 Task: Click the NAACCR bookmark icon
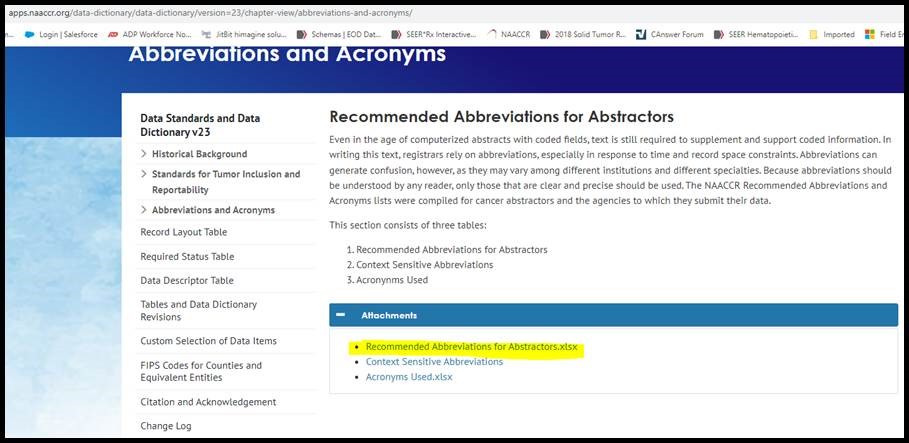[x=492, y=35]
